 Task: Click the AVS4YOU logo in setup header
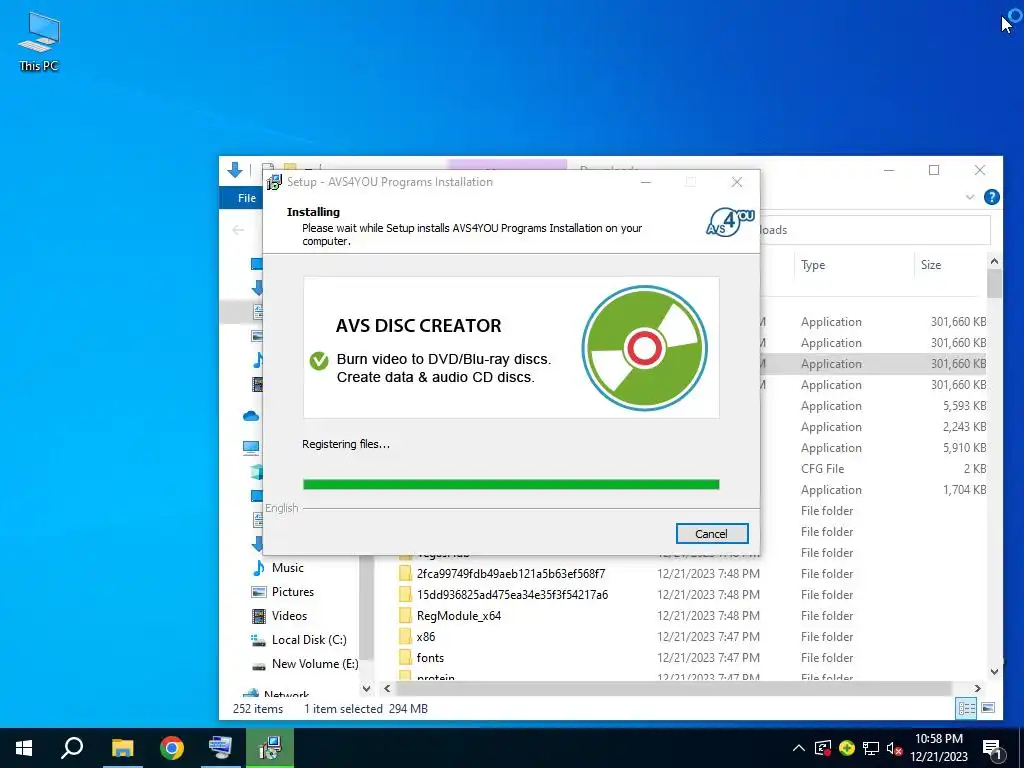click(x=730, y=222)
